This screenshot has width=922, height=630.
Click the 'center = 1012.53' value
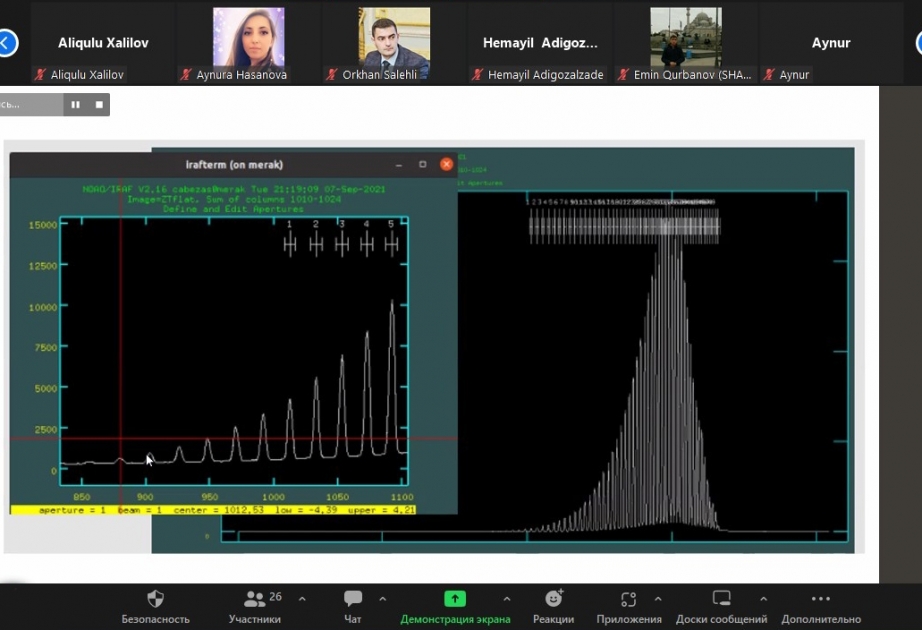[219, 510]
